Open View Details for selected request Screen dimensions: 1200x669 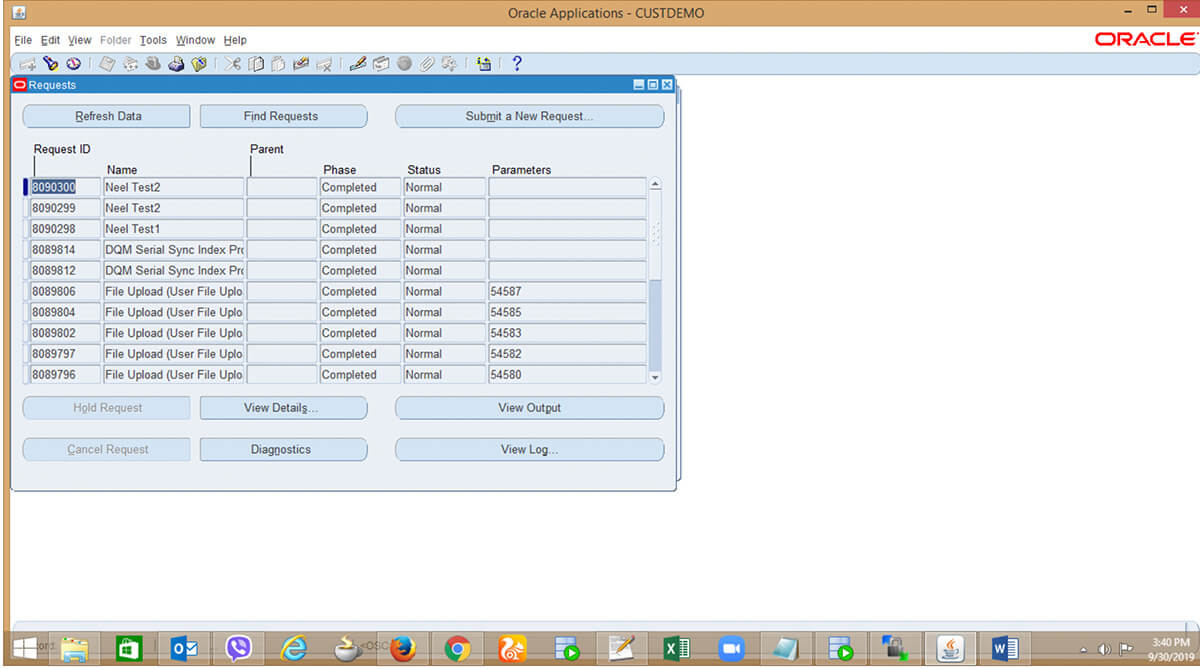tap(283, 408)
